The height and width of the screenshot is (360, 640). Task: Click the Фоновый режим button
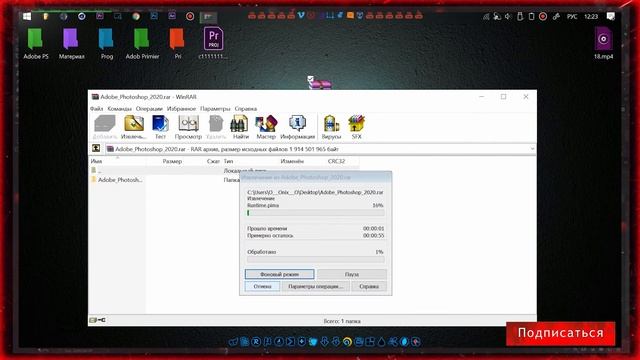(x=280, y=274)
